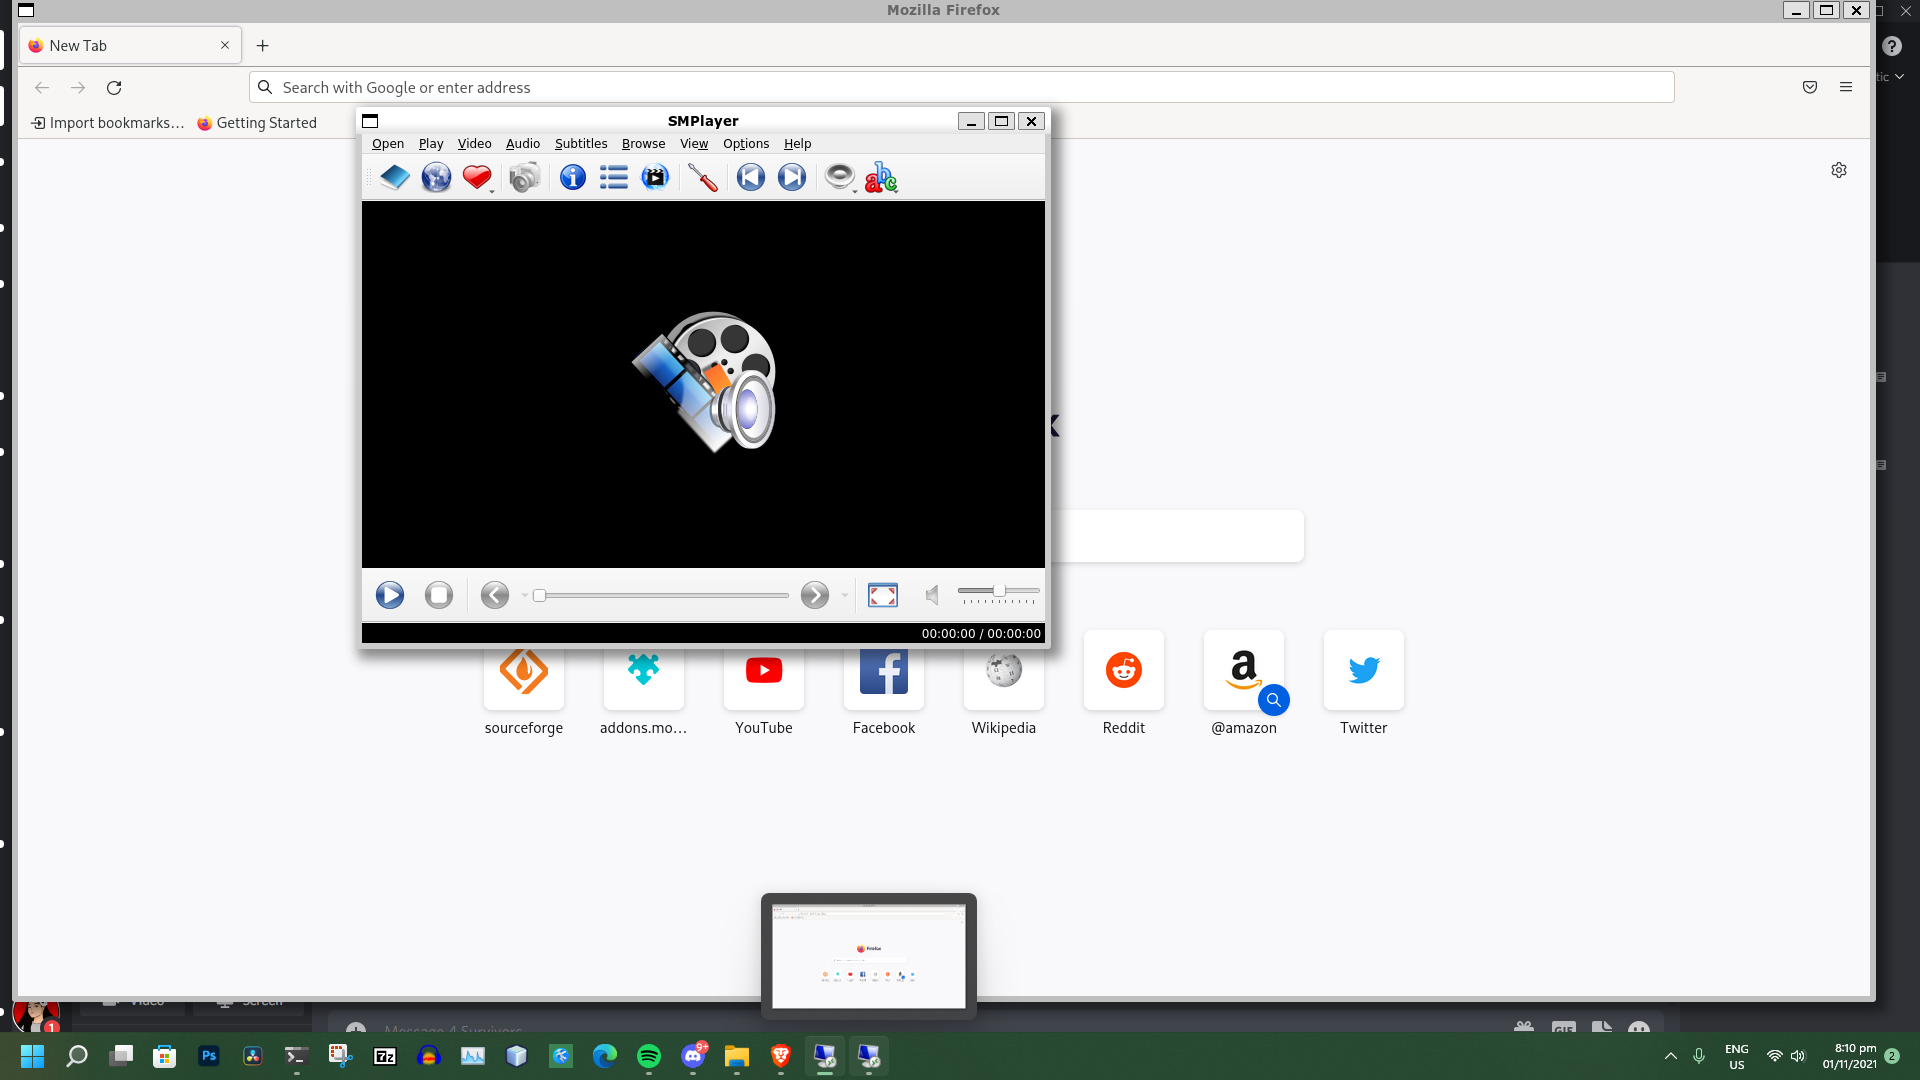The image size is (1920, 1080).
Task: Take a screenshot with the camera icon
Action: click(524, 177)
